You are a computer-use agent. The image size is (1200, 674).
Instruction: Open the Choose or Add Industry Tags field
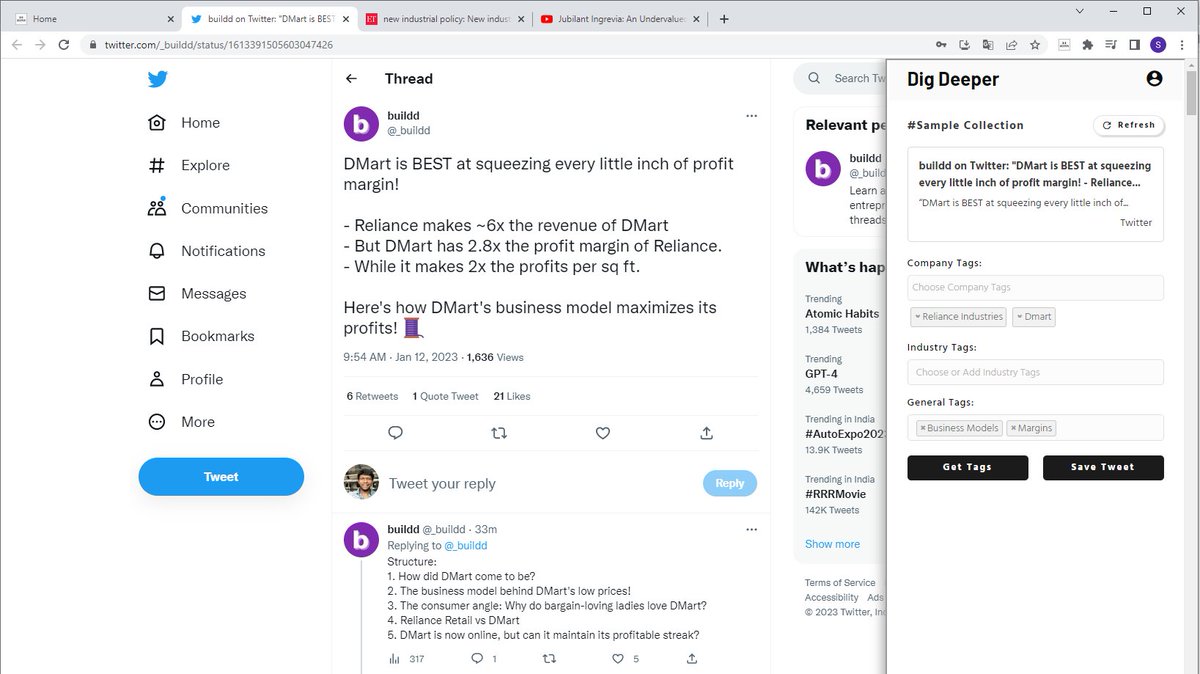[x=1035, y=372]
